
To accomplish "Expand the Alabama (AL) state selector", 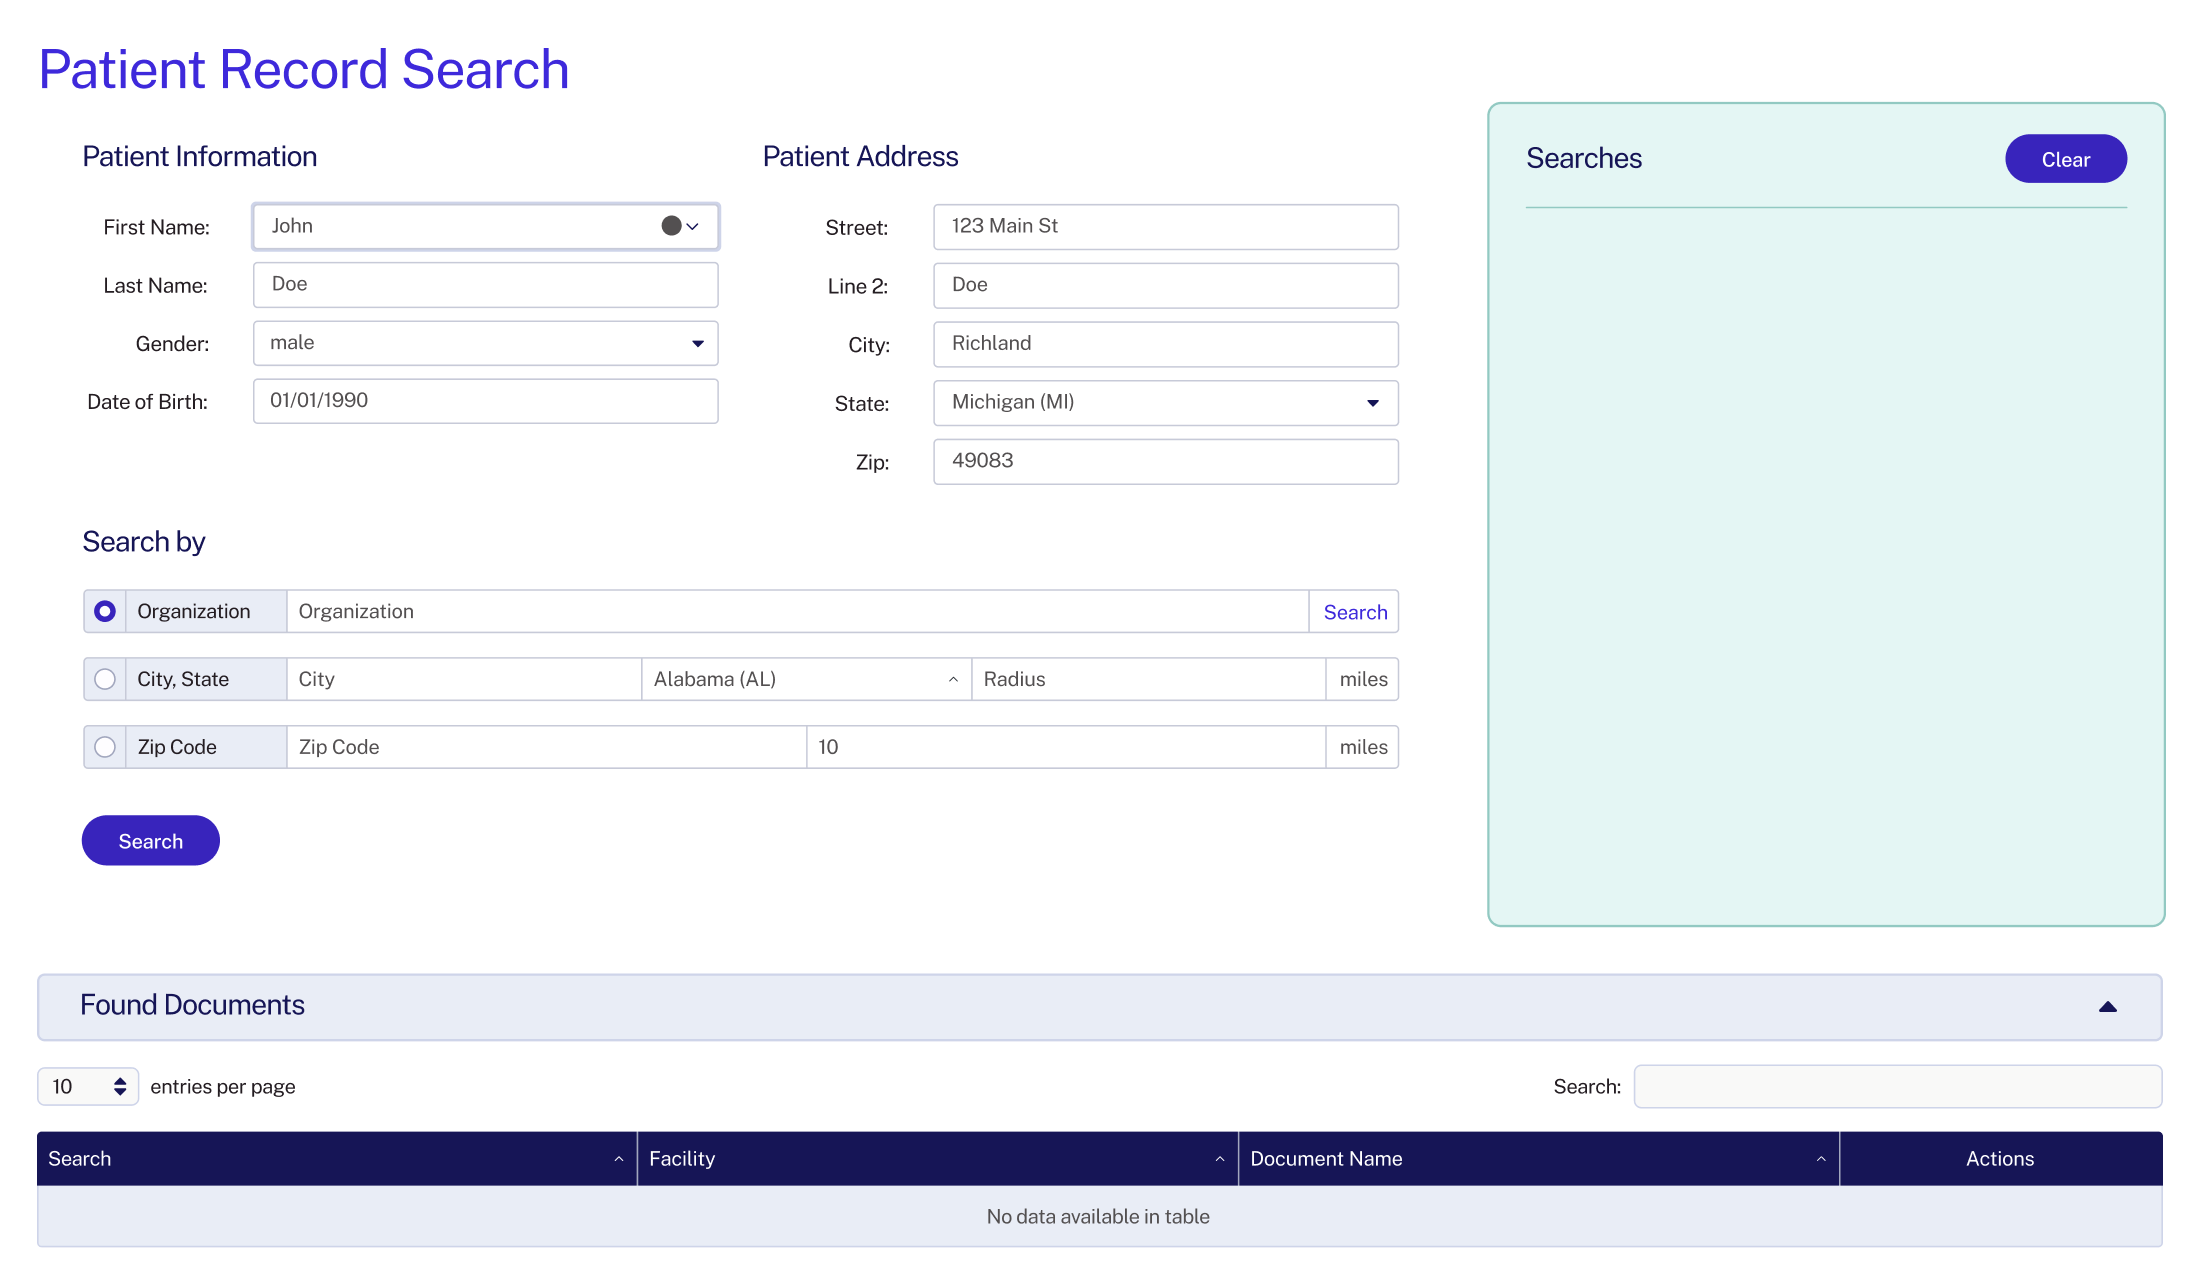I will [x=952, y=679].
